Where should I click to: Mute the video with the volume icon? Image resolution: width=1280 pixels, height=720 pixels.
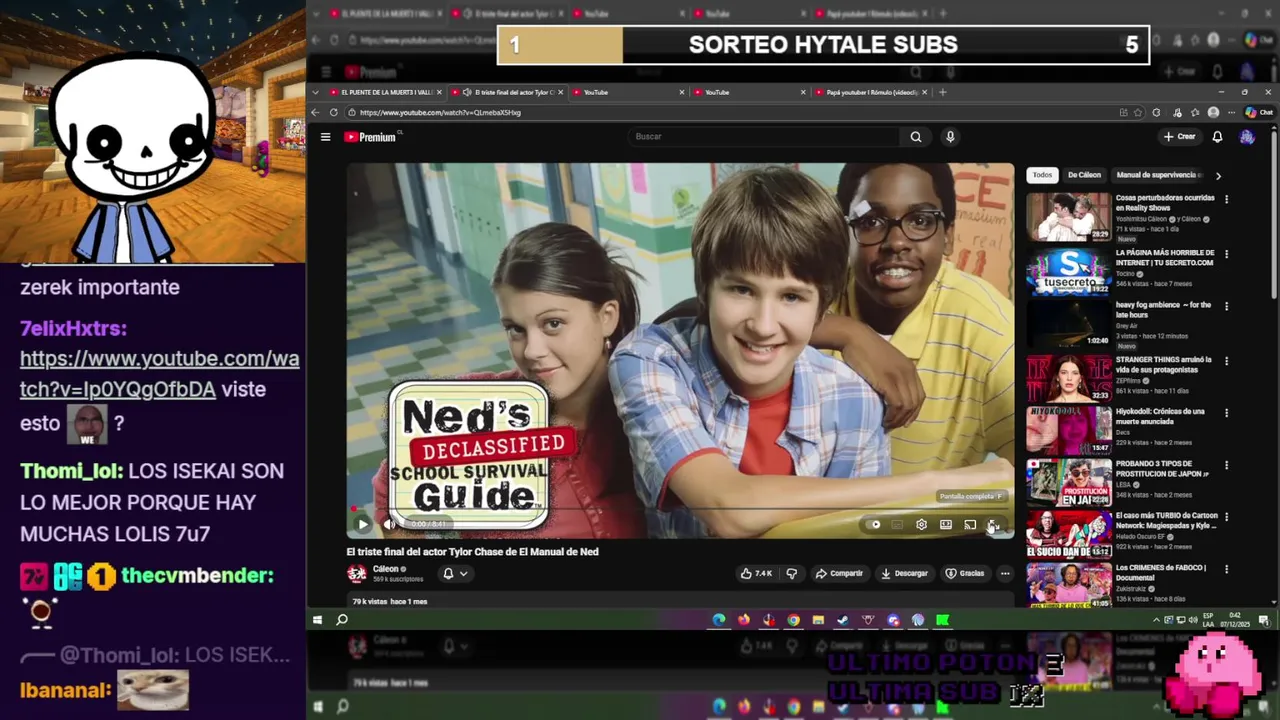click(390, 524)
